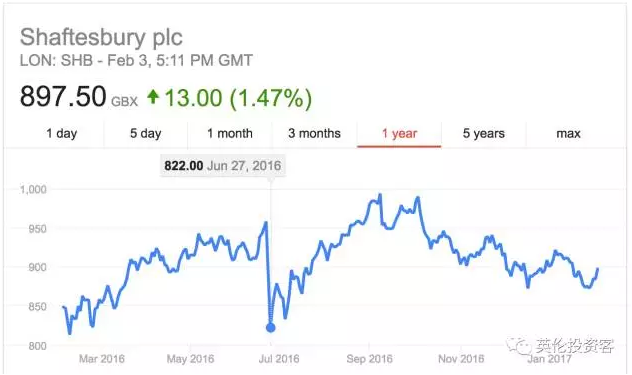Image resolution: width=632 pixels, height=375 pixels.
Task: Open the 1 month chart view
Action: [230, 133]
